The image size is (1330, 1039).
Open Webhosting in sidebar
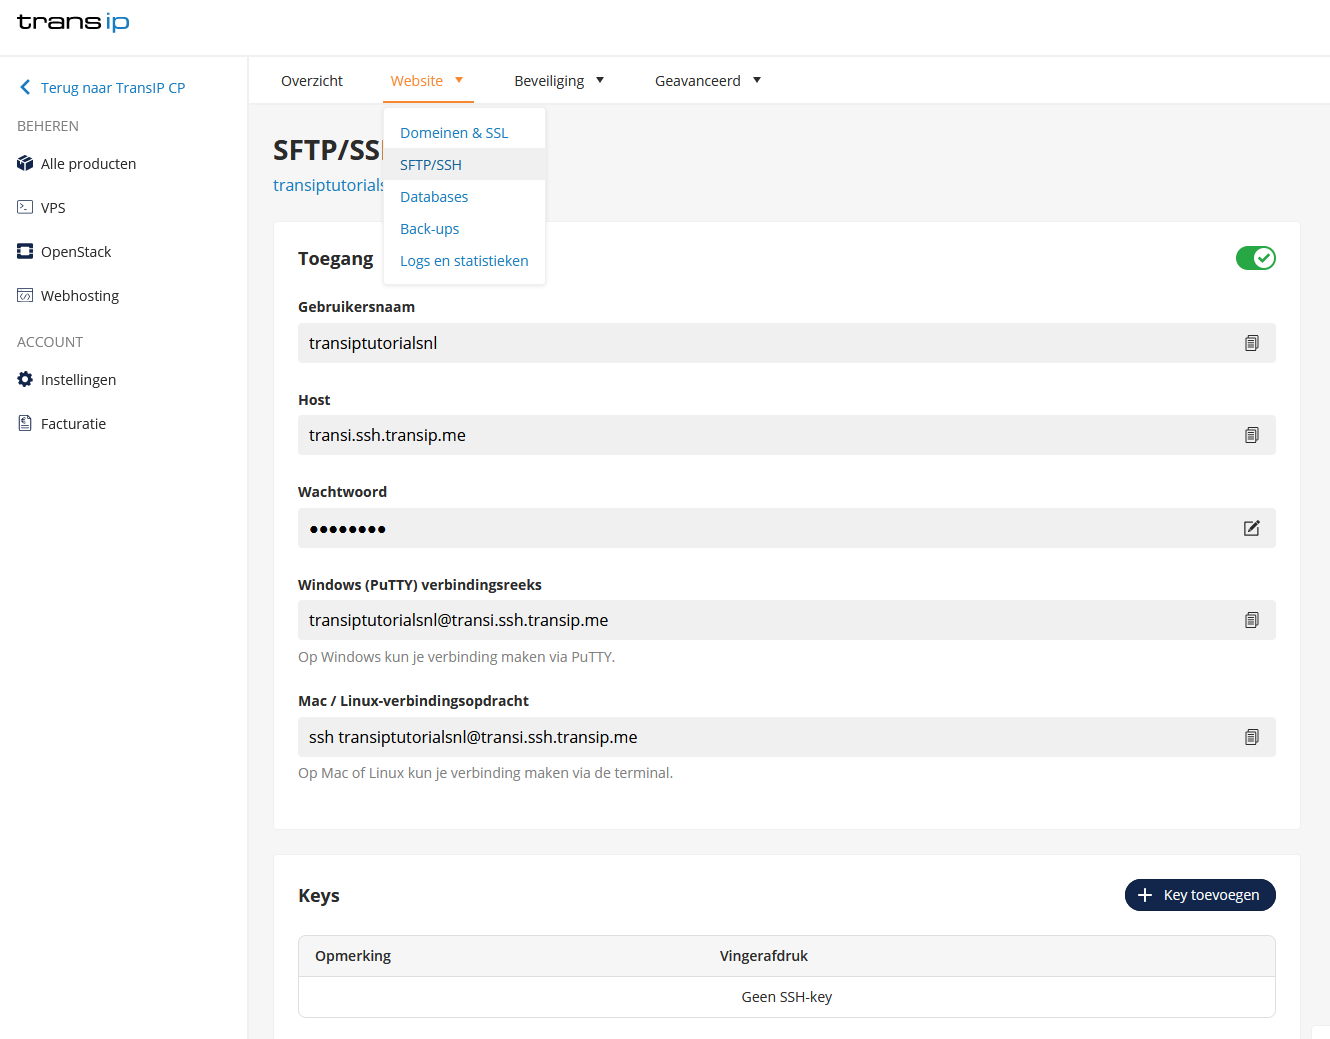tap(80, 295)
